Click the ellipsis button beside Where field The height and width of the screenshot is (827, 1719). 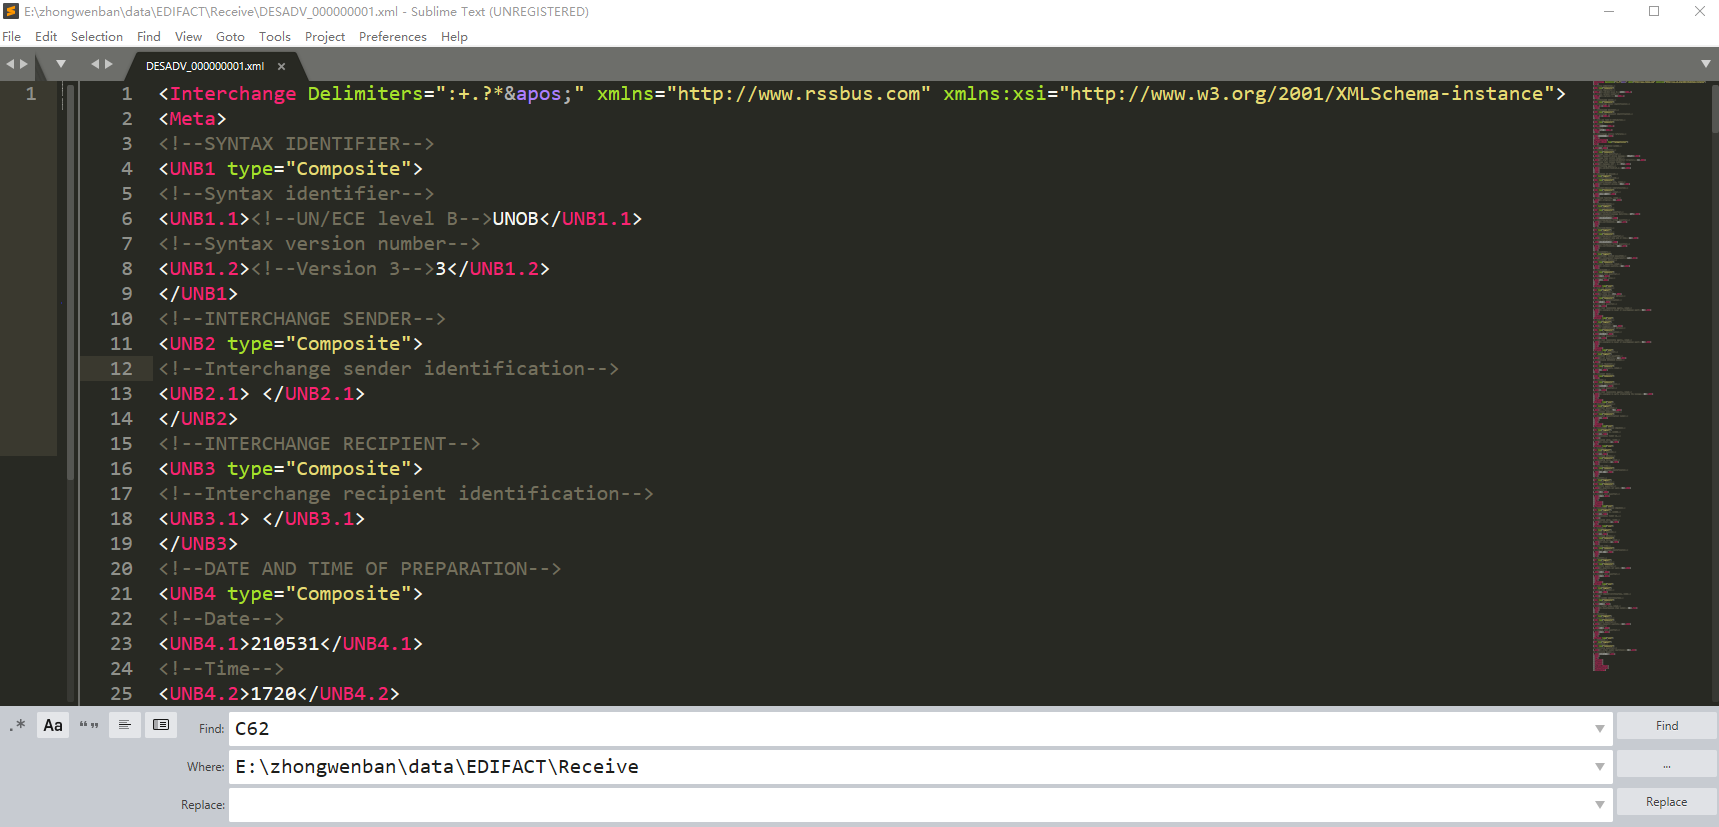[x=1666, y=765]
